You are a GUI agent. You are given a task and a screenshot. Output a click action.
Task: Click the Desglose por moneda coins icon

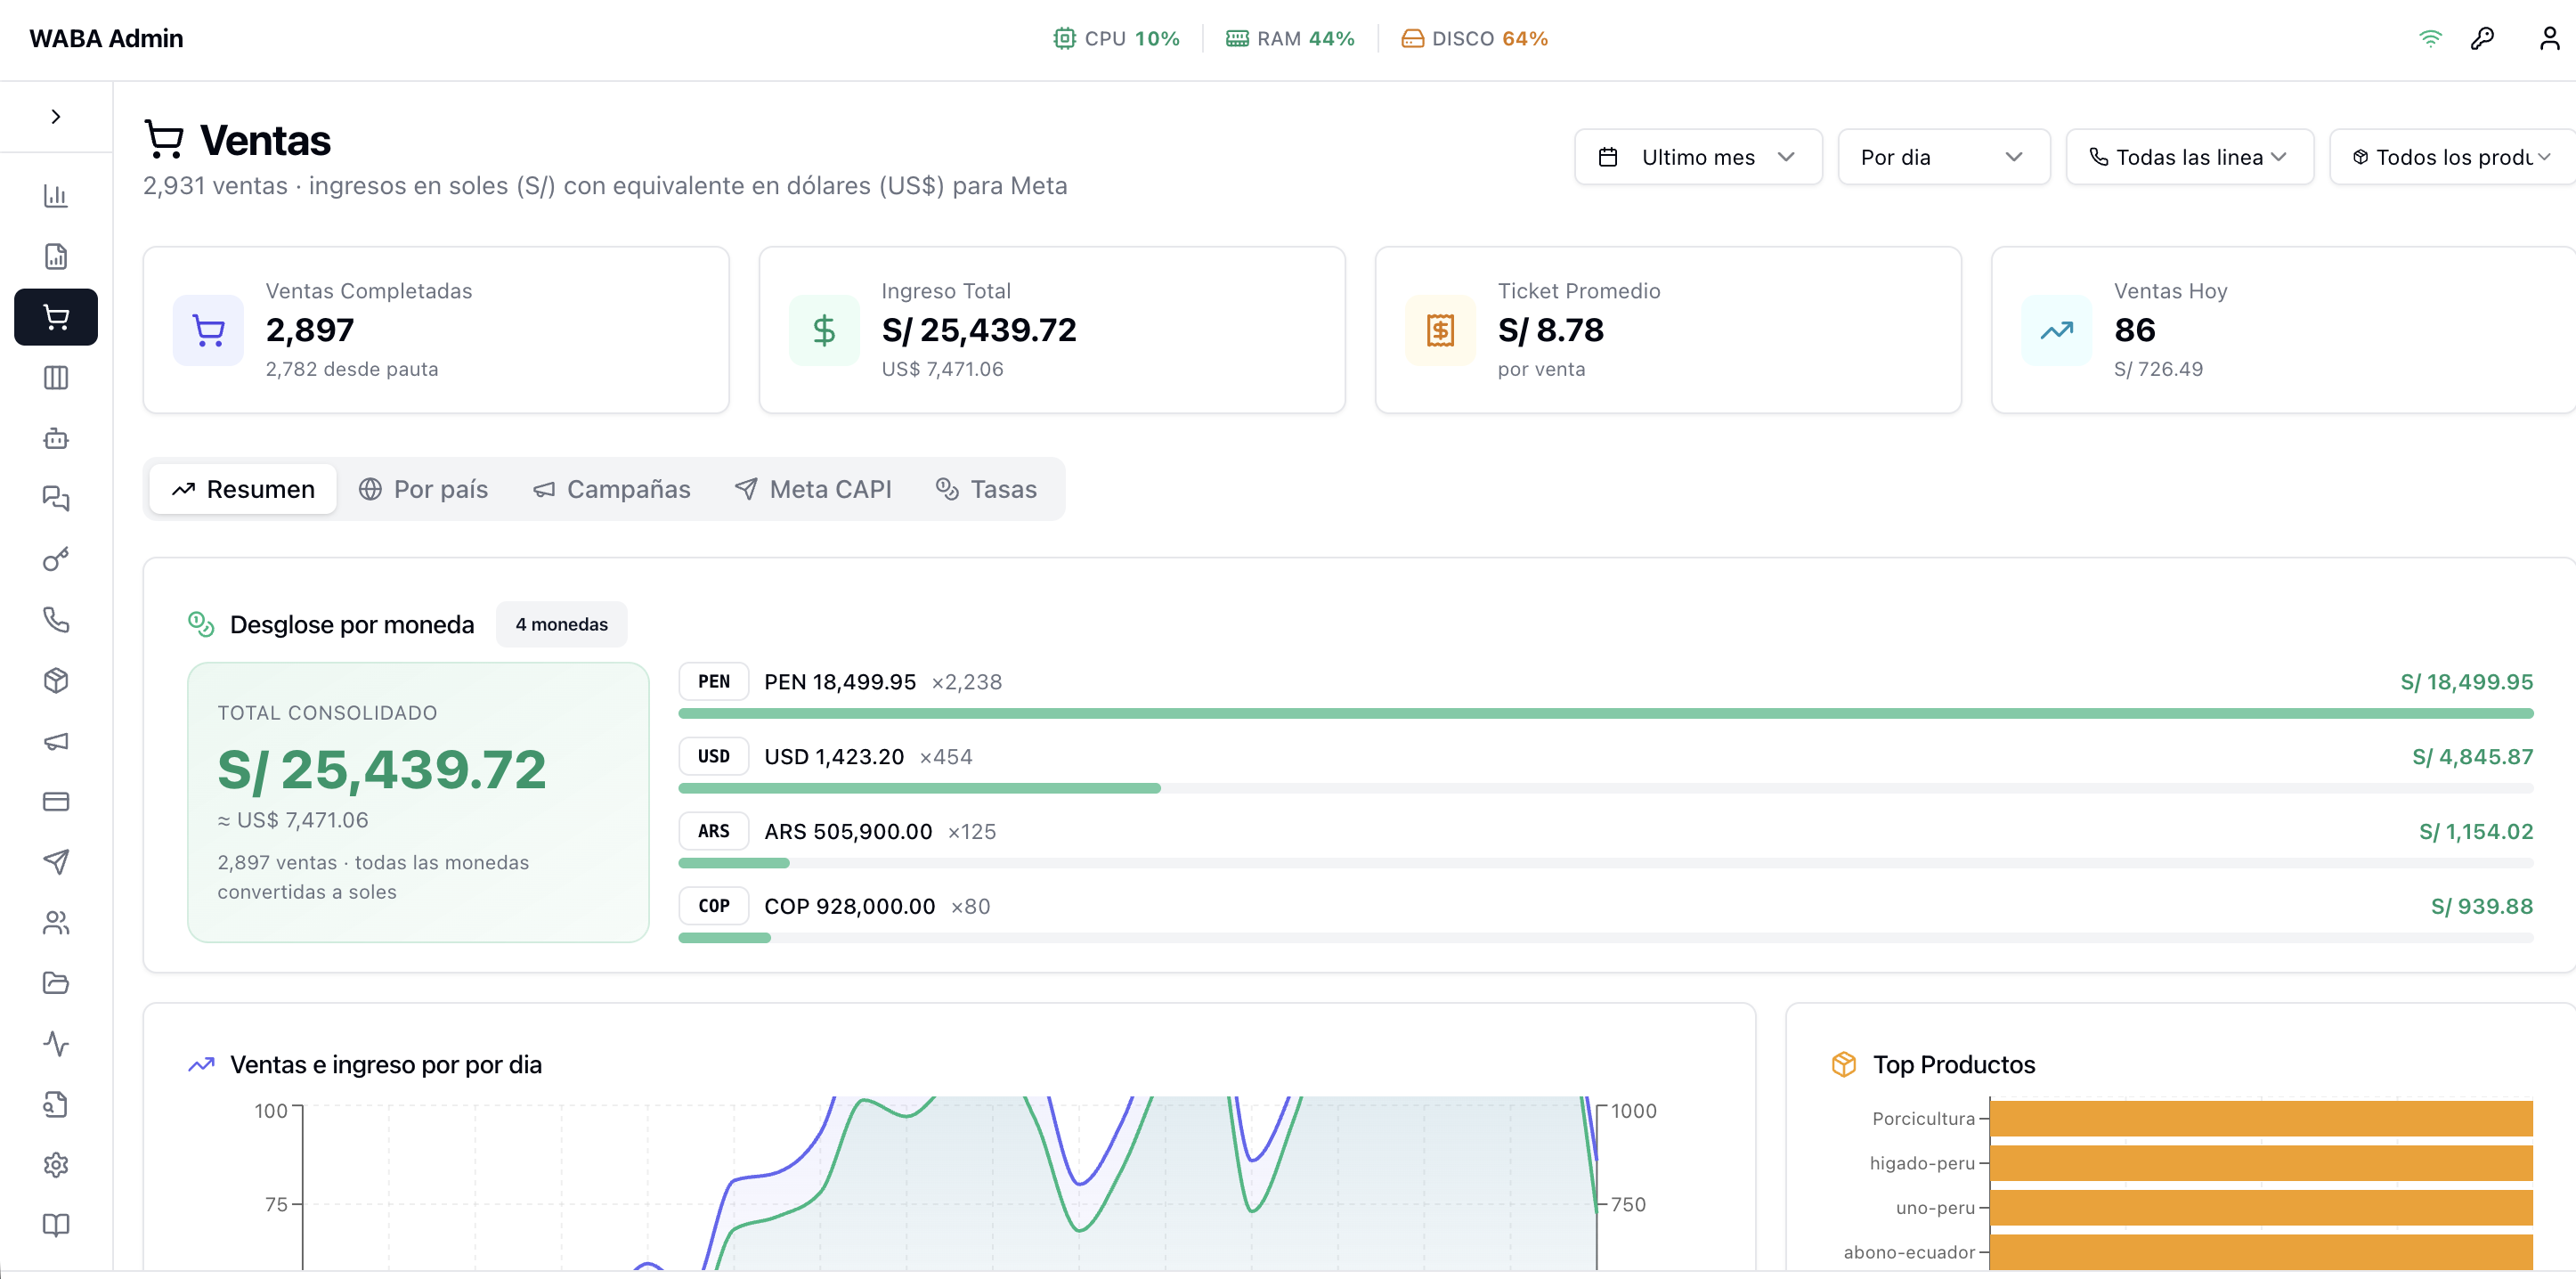(201, 624)
